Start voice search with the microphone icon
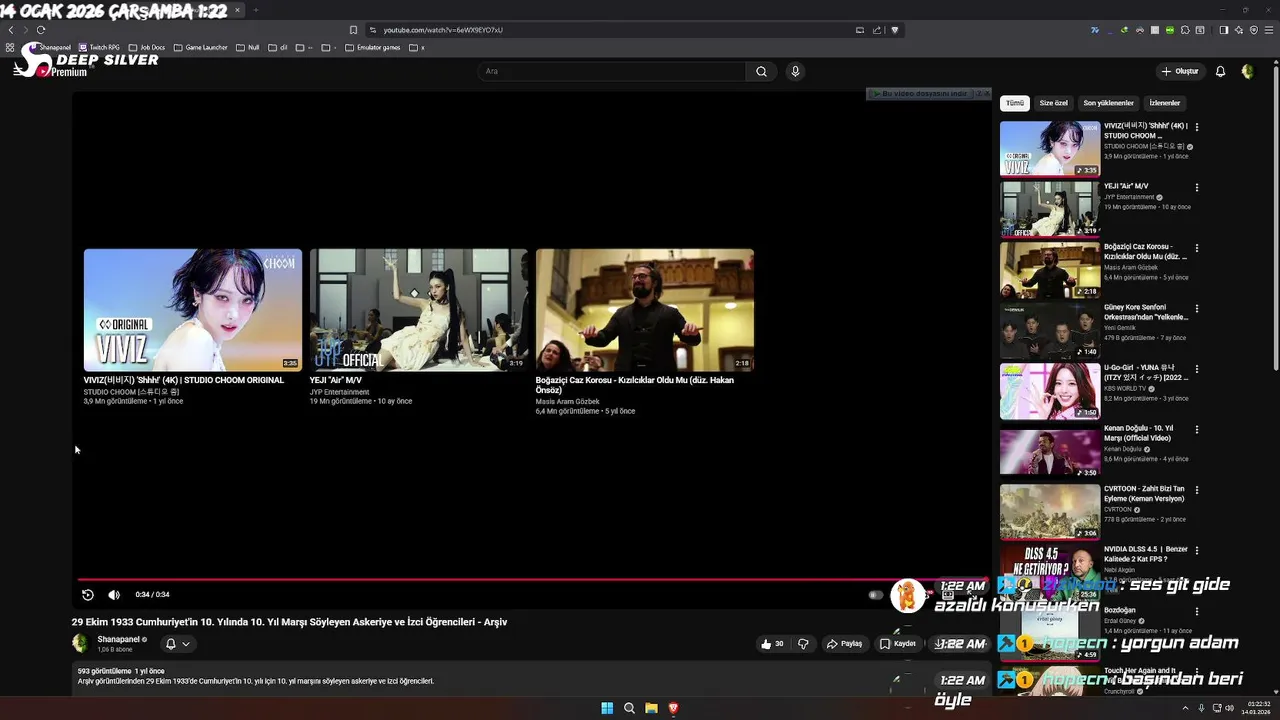 click(x=795, y=71)
